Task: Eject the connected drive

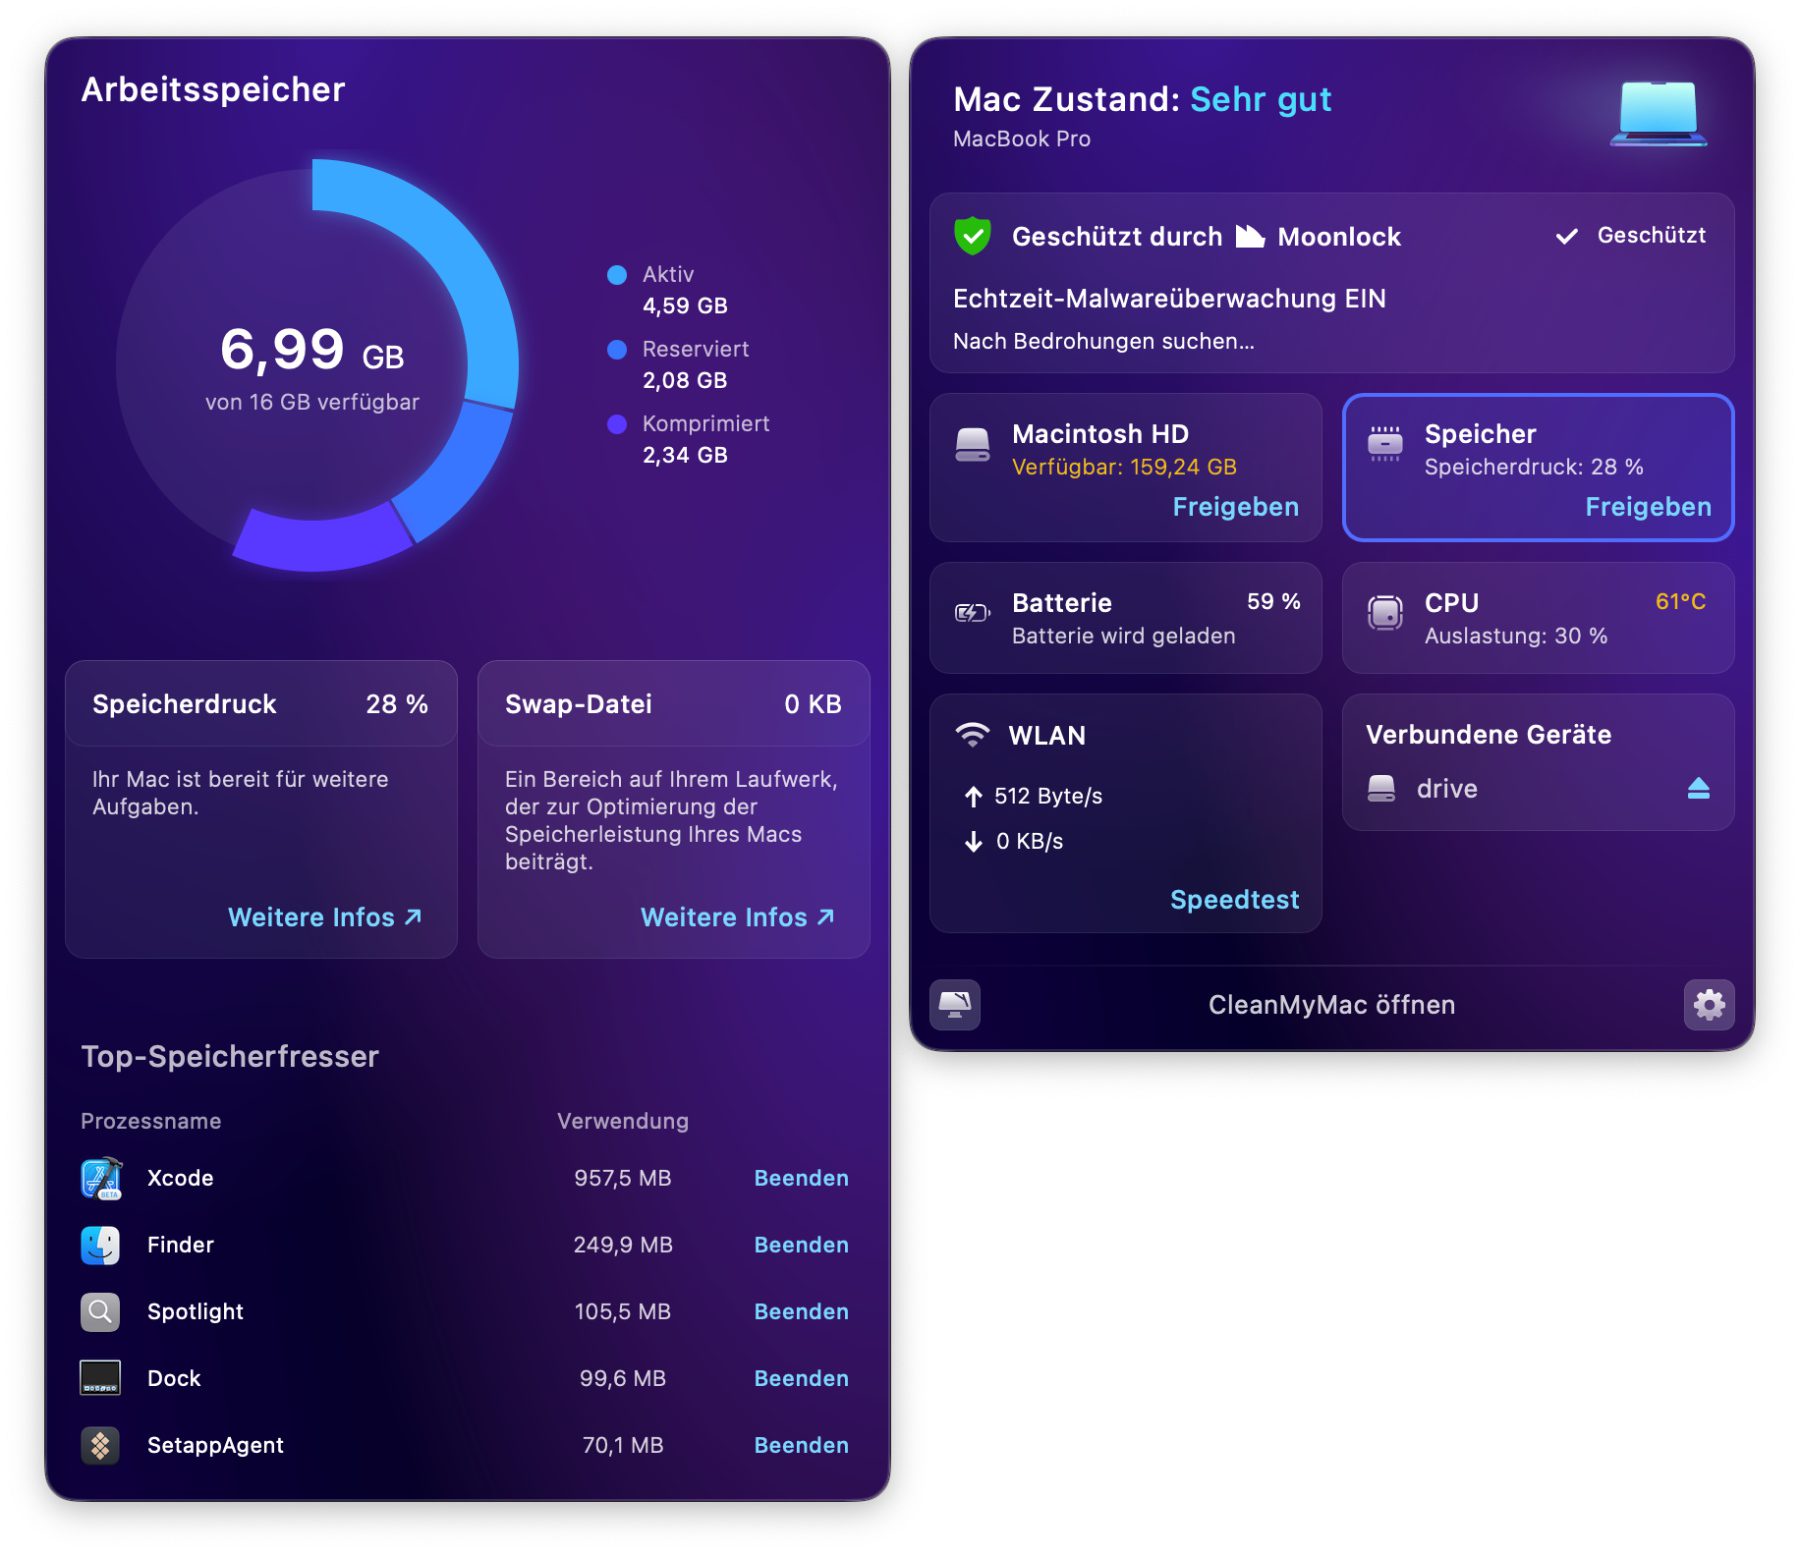Action: [1698, 789]
